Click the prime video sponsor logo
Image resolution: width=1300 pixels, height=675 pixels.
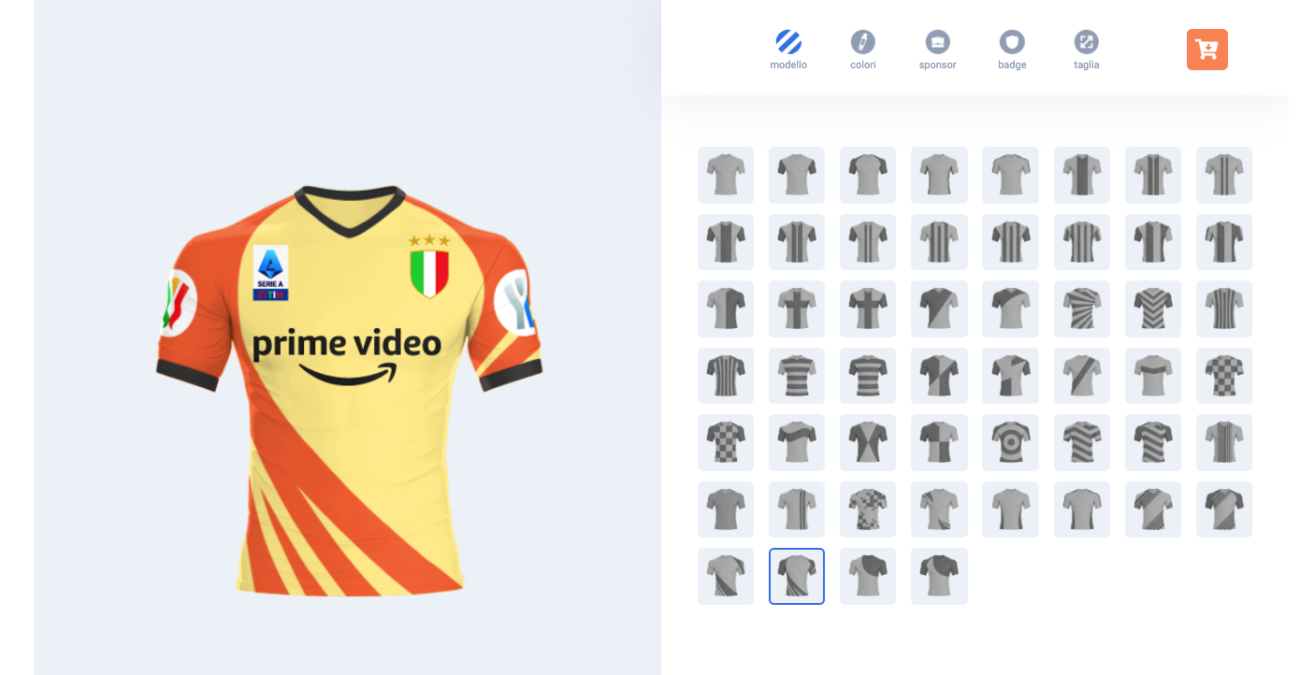(346, 358)
